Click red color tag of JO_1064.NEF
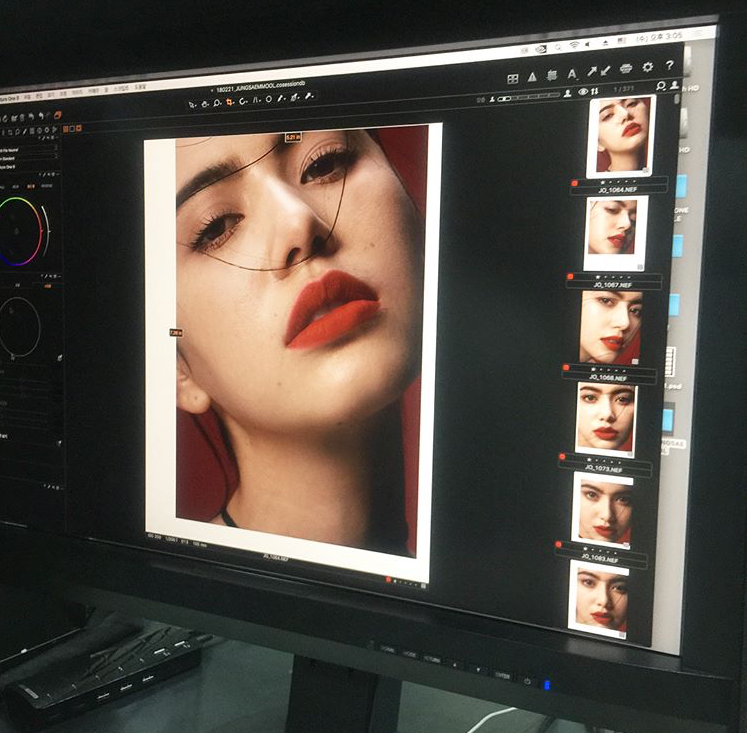747x733 pixels. pos(575,183)
